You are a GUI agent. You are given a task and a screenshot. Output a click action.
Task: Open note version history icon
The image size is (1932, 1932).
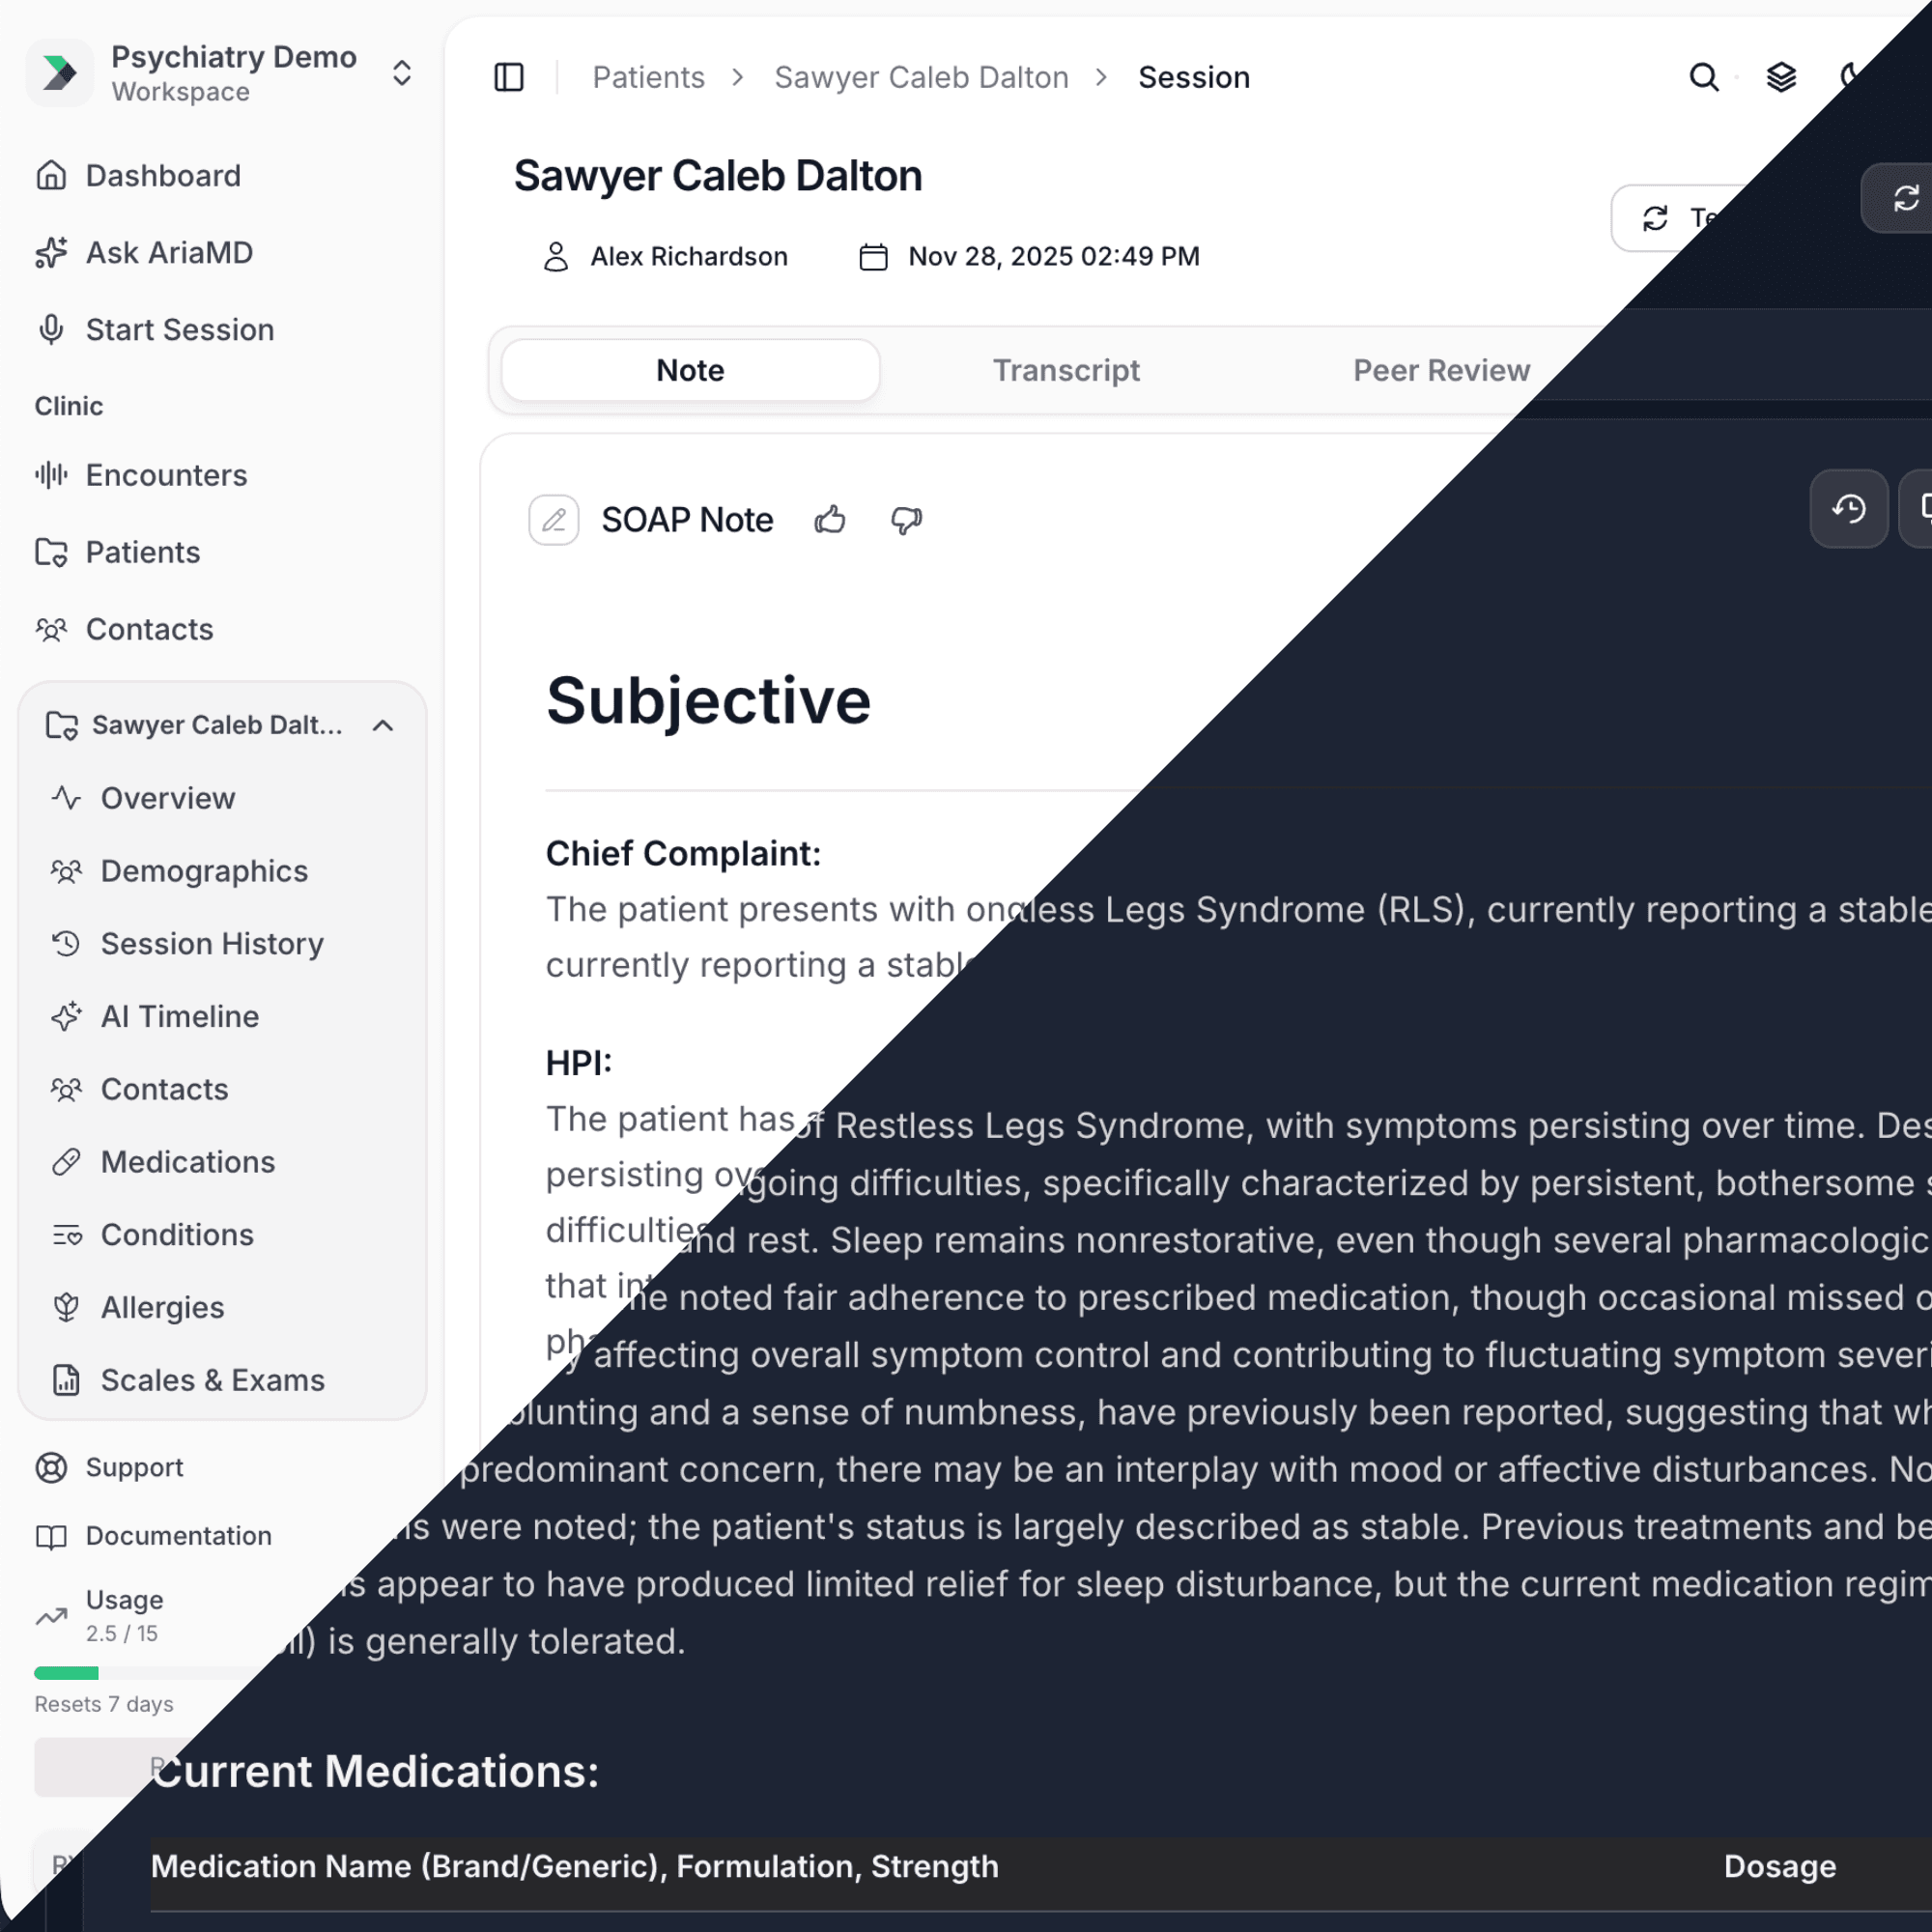click(1848, 509)
